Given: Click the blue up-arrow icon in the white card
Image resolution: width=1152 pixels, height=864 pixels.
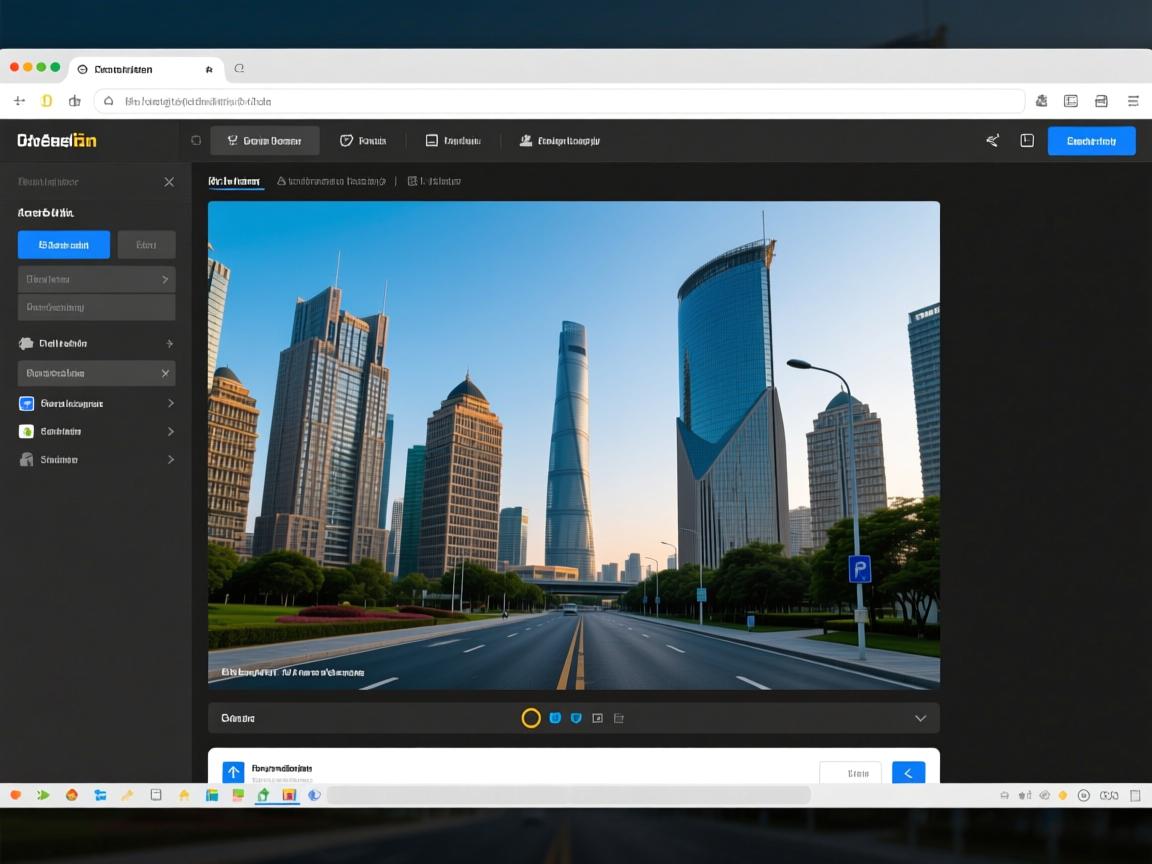Looking at the screenshot, I should coord(233,772).
